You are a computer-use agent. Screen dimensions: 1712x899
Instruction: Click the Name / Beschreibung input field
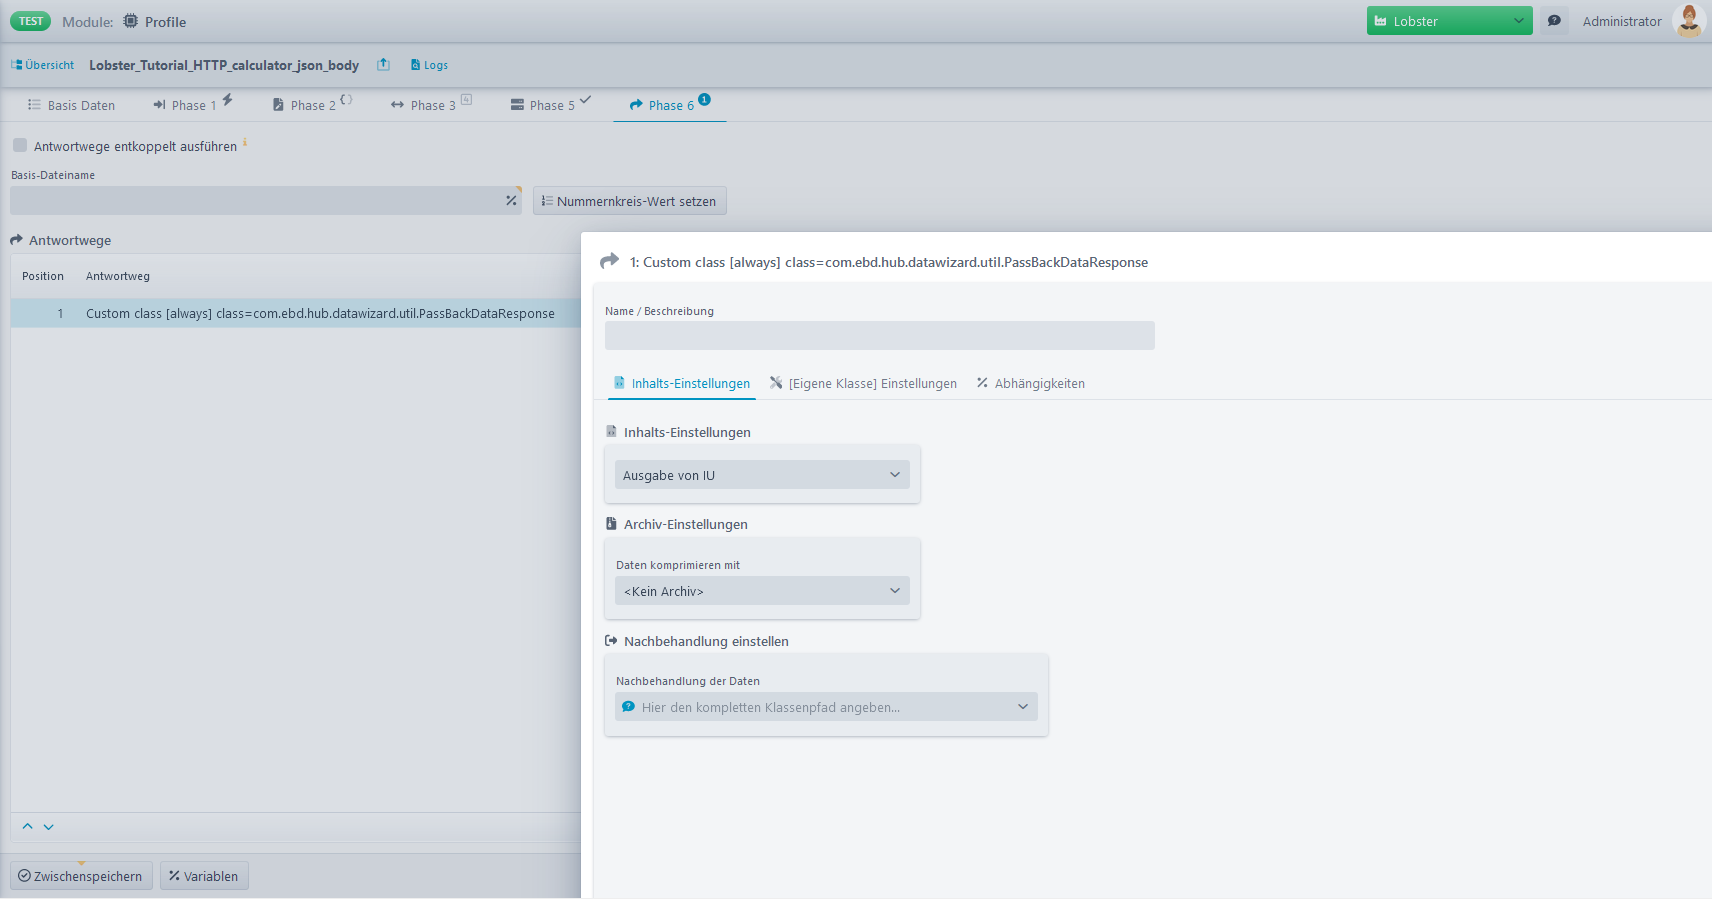tap(879, 336)
